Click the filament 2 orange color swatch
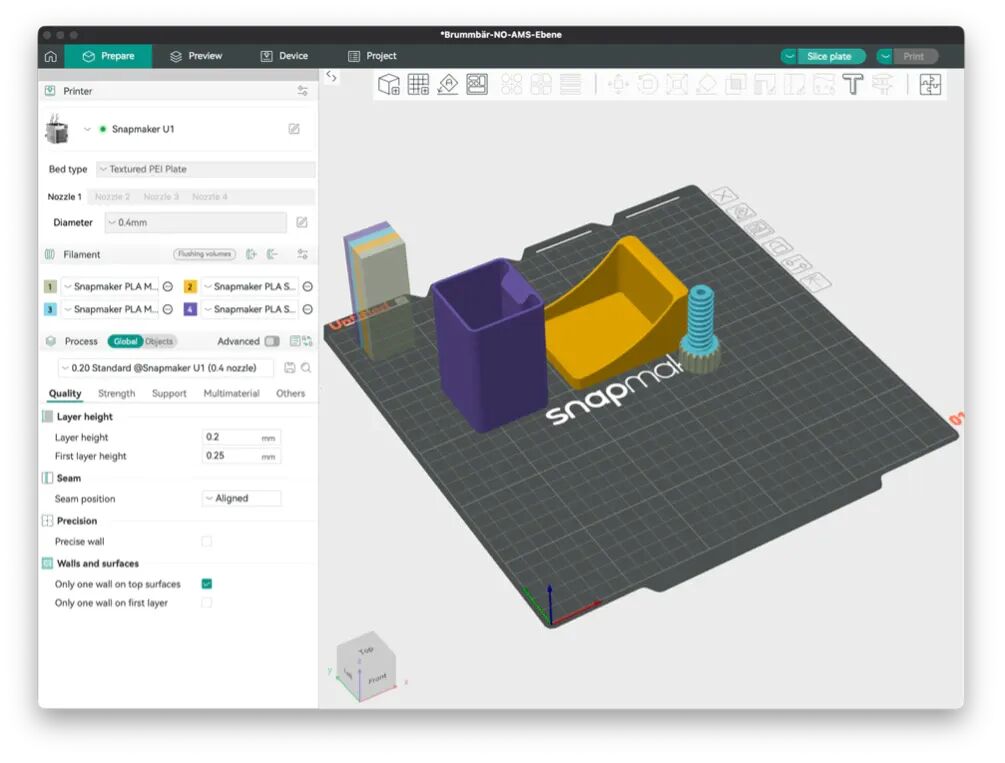Viewport: 1005px width, 763px height. coord(190,287)
